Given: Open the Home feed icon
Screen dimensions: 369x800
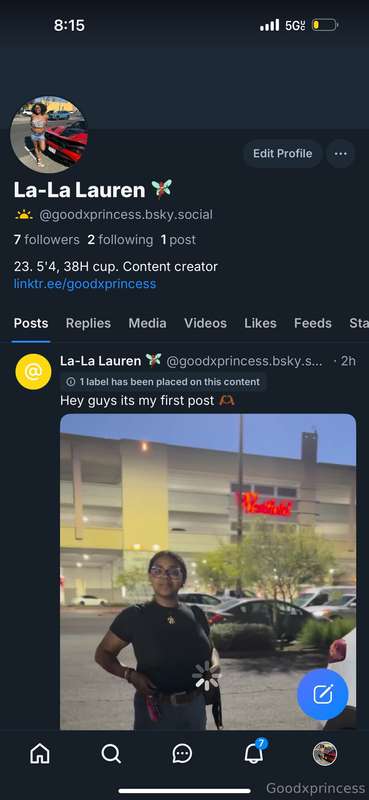Looking at the screenshot, I should 40,753.
